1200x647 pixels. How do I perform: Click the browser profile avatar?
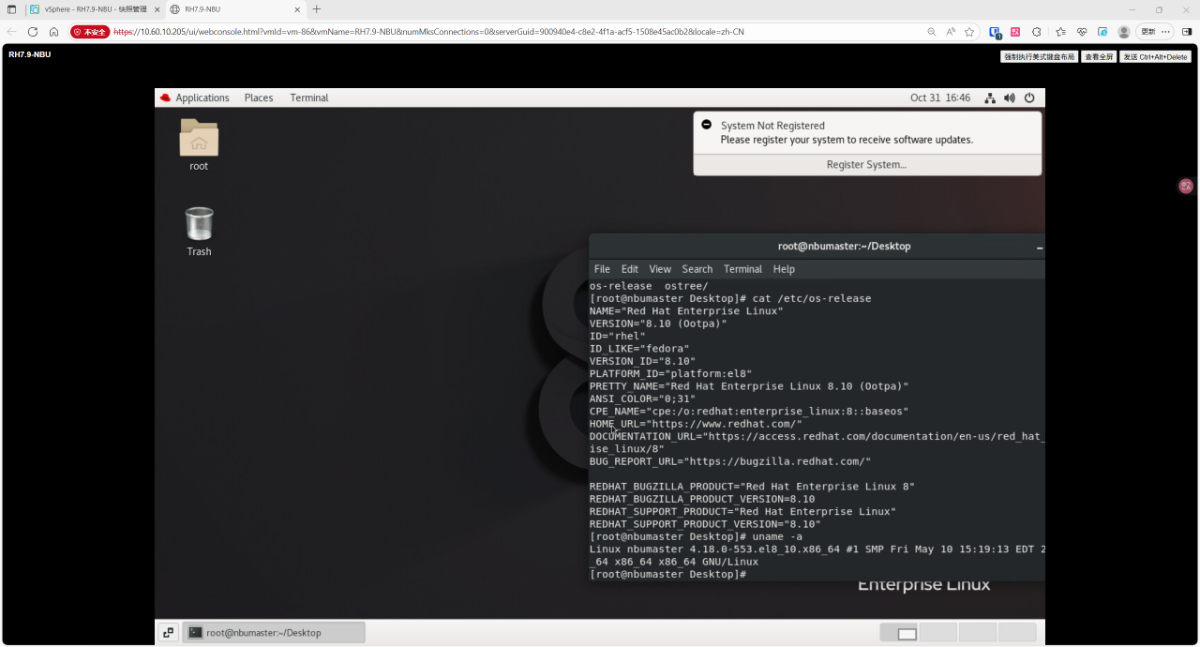coord(1124,32)
